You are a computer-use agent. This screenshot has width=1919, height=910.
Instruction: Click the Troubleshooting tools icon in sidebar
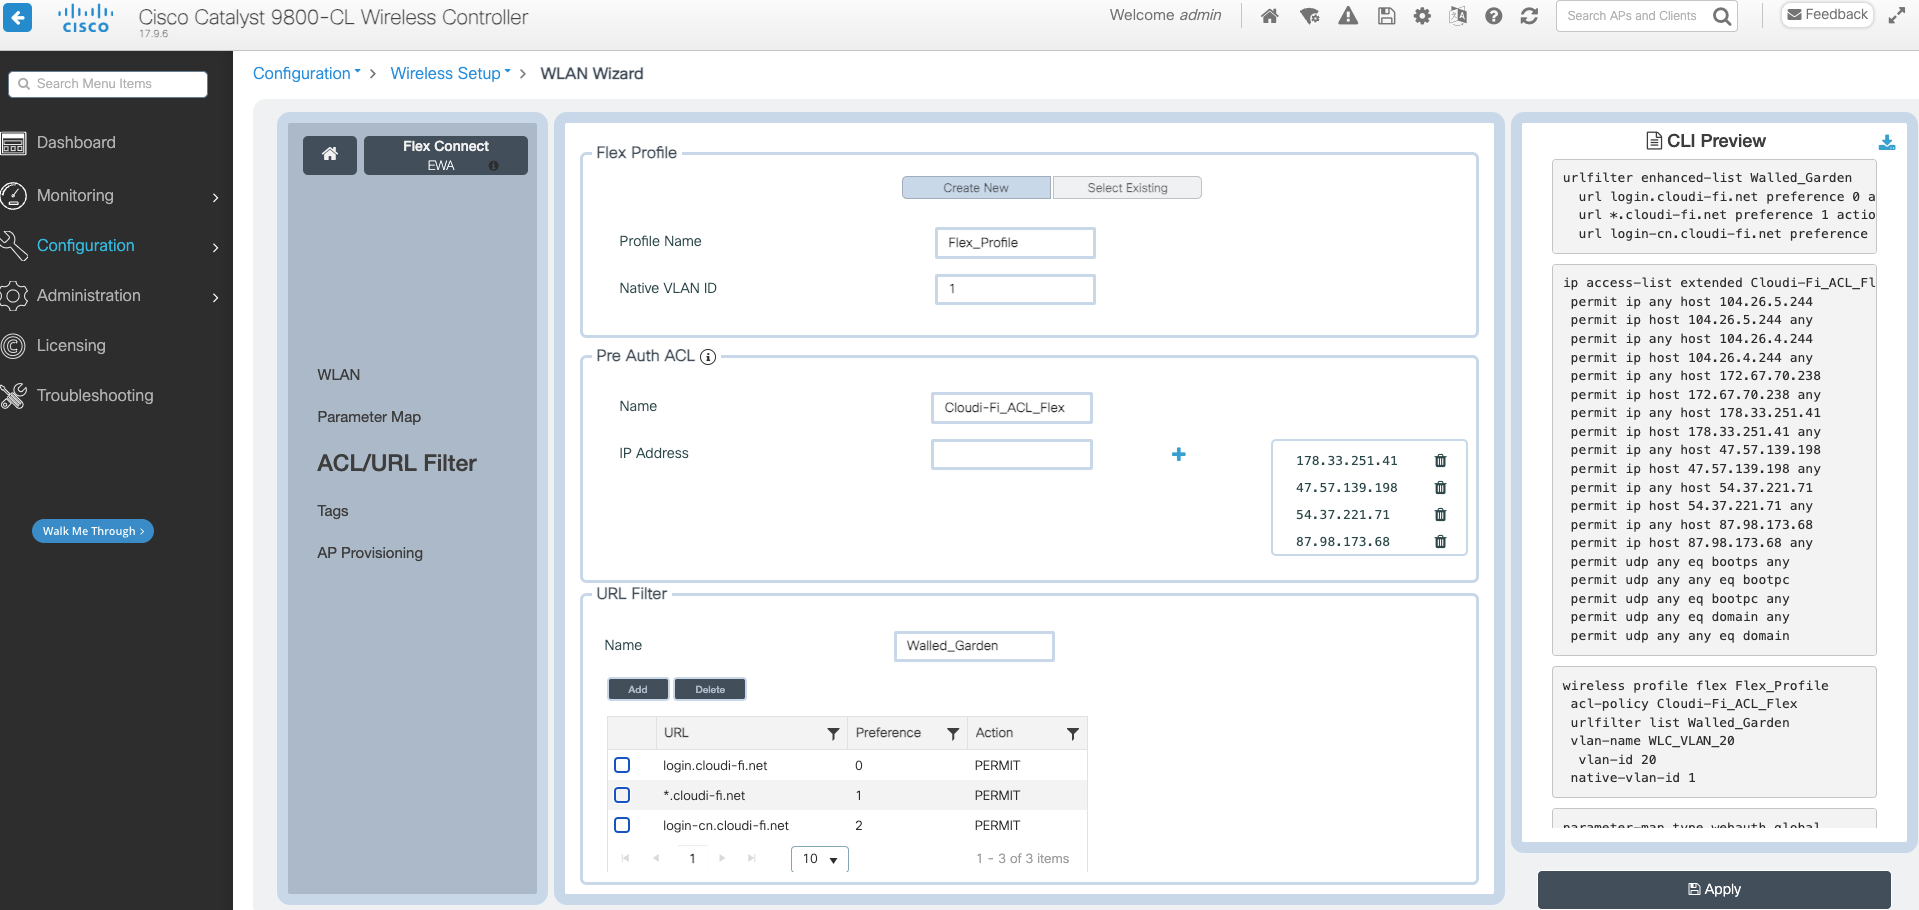point(13,396)
